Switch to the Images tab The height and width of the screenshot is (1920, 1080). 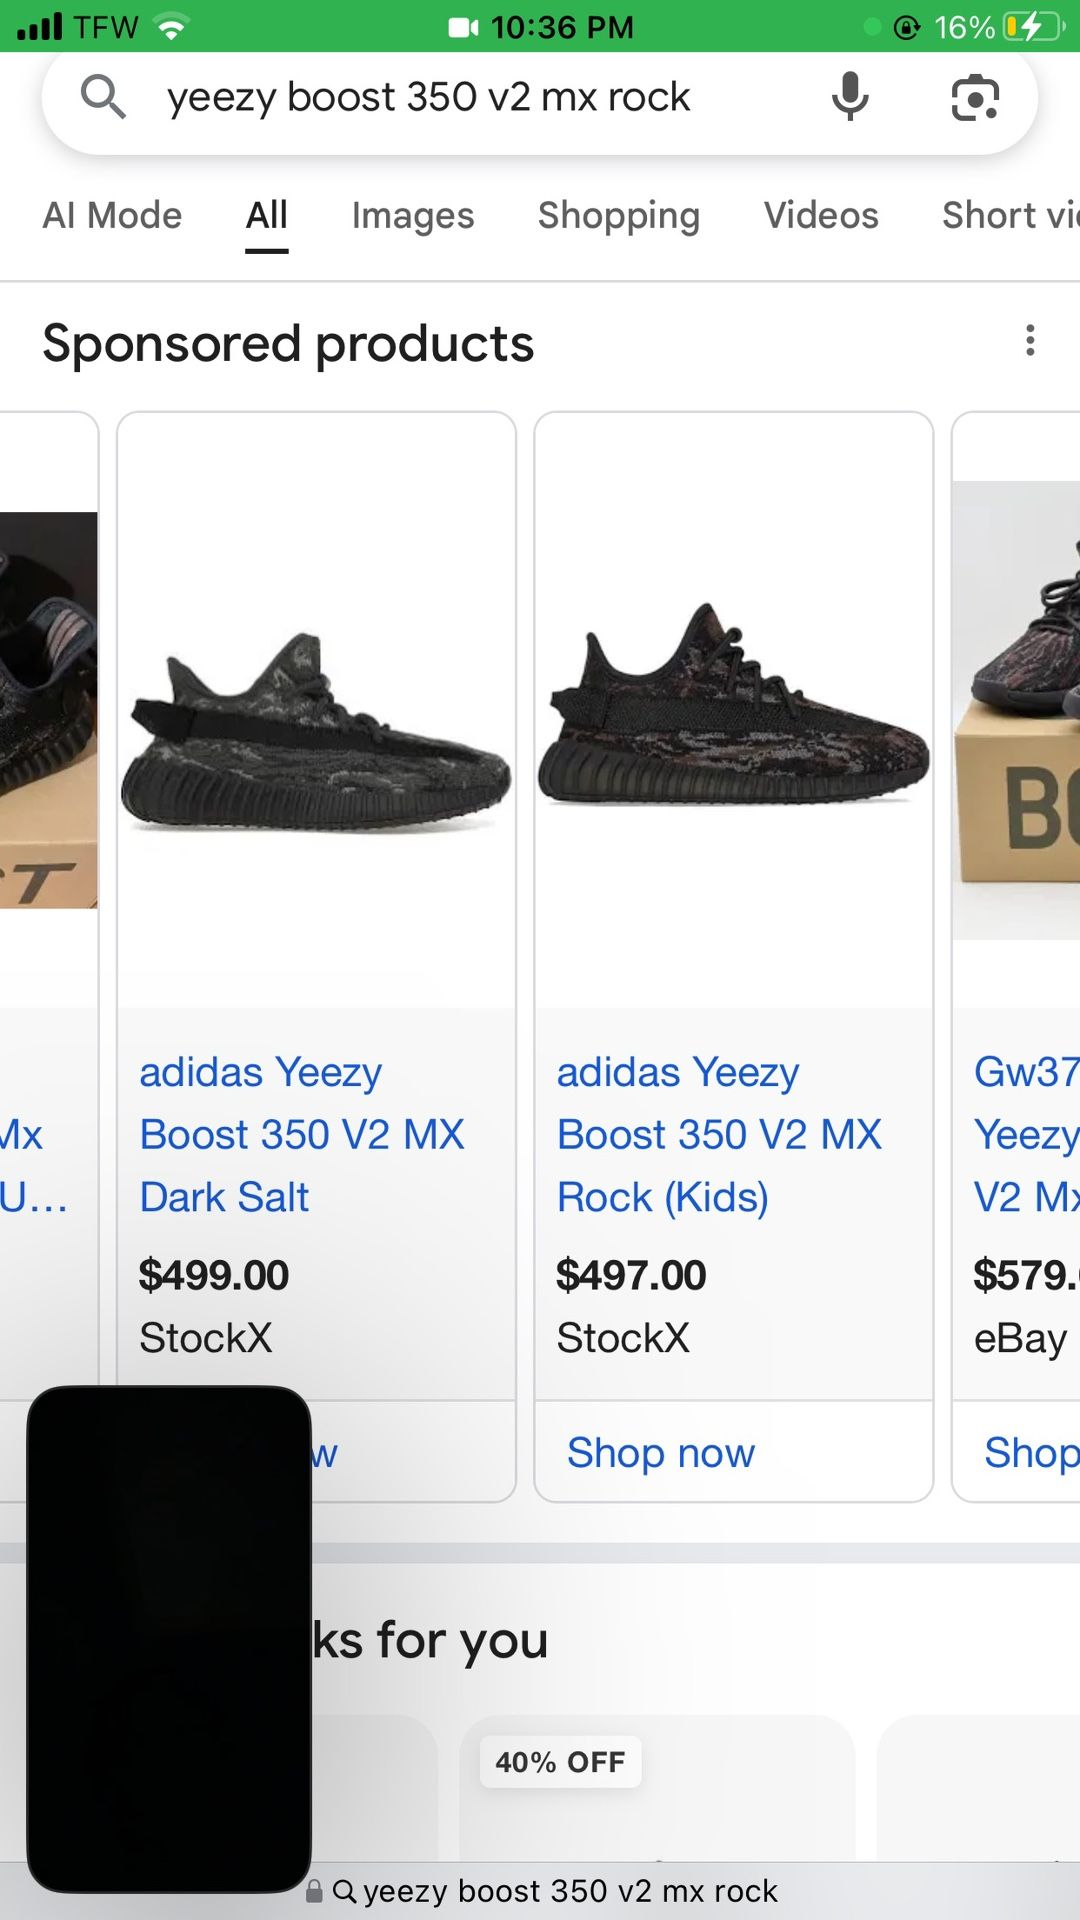412,215
